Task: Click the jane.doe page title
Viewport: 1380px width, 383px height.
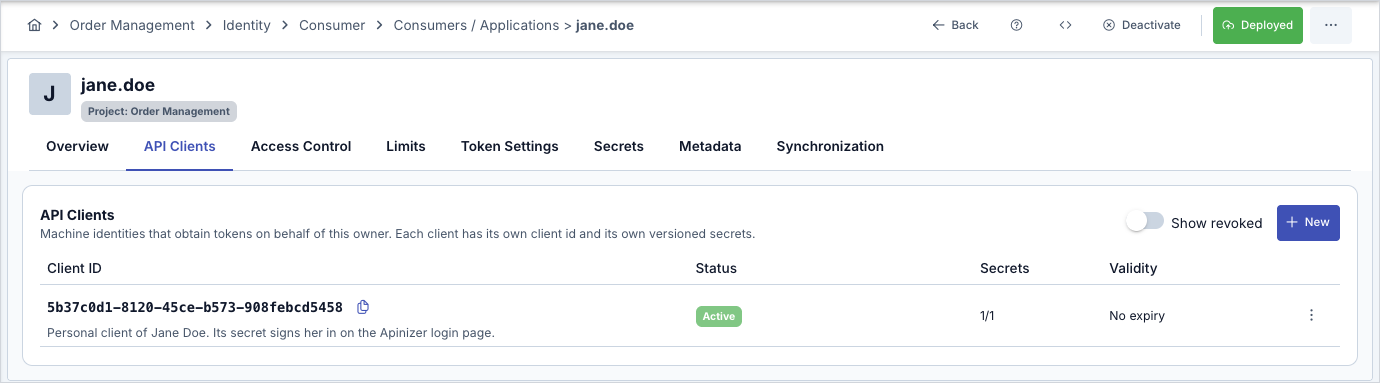Action: coord(118,85)
